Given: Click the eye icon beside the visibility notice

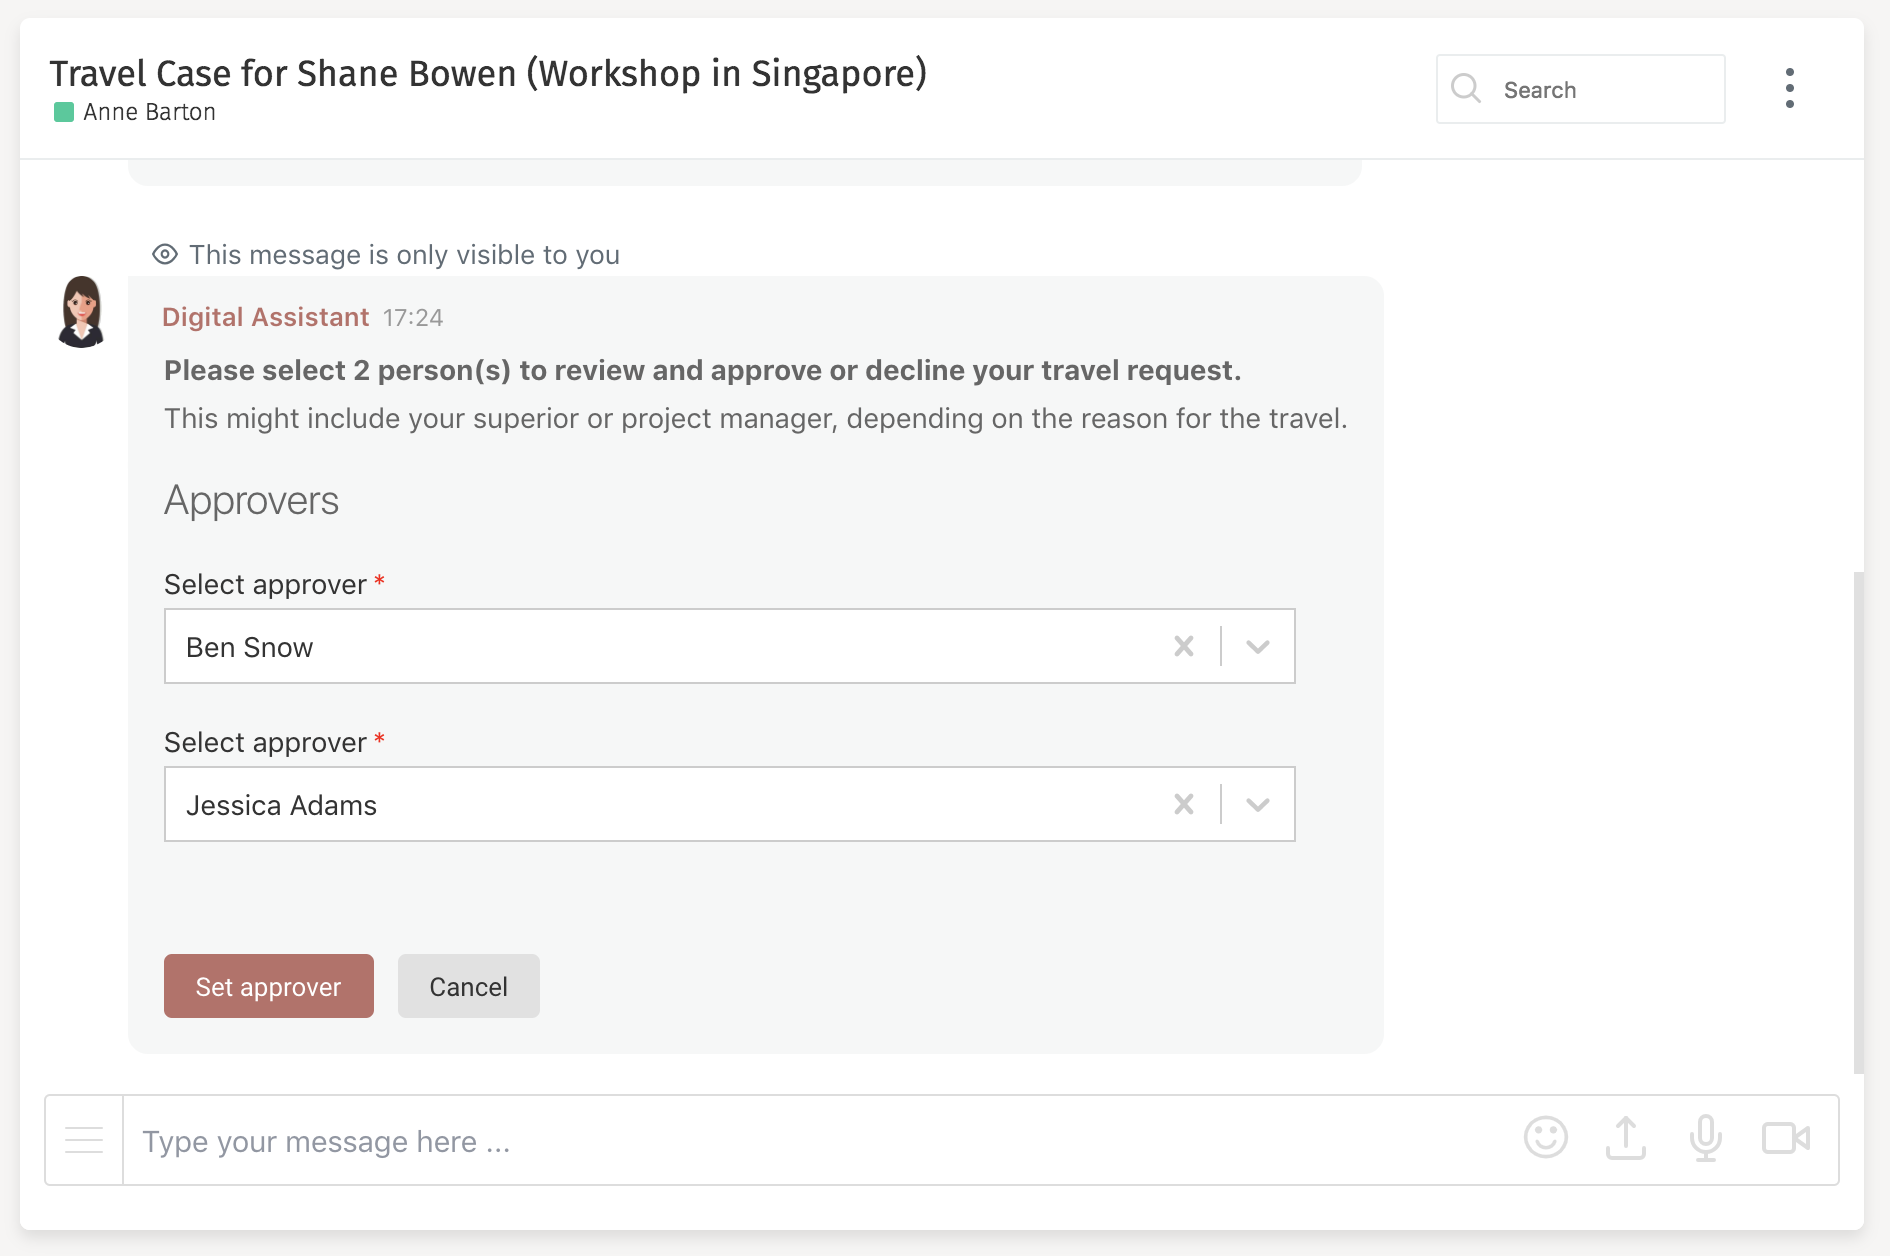Looking at the screenshot, I should click(x=165, y=255).
